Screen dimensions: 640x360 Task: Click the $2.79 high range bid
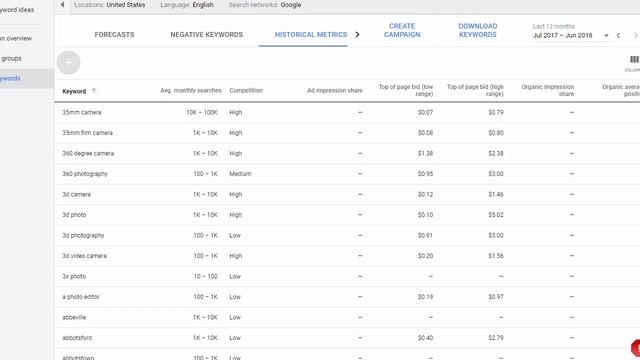click(x=496, y=338)
